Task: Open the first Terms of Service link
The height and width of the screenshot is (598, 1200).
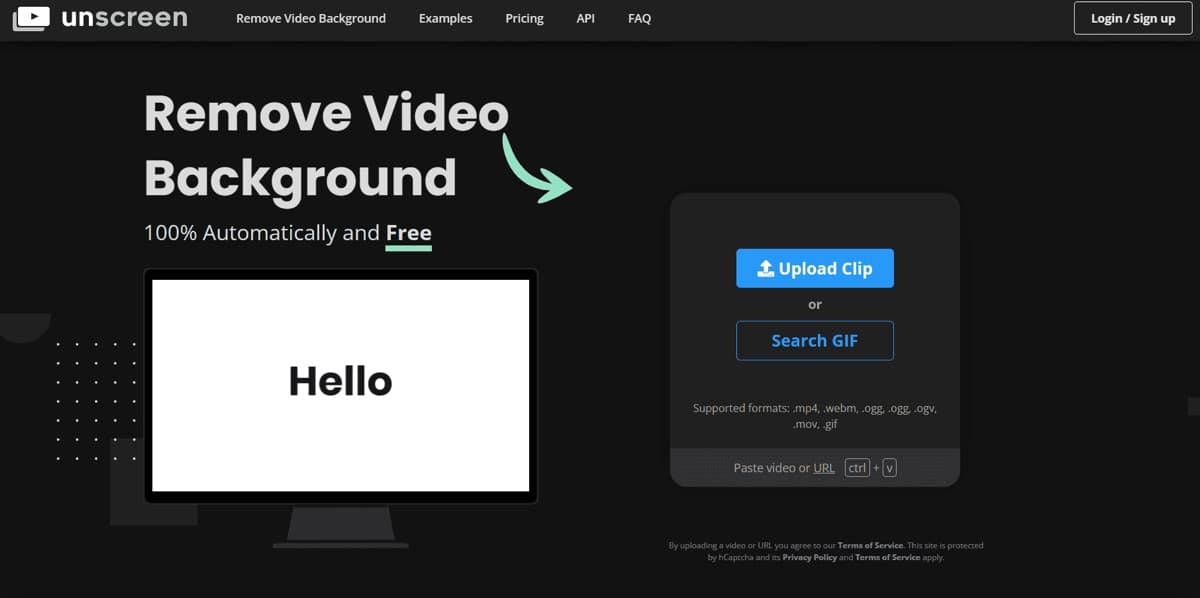Action: pos(868,546)
